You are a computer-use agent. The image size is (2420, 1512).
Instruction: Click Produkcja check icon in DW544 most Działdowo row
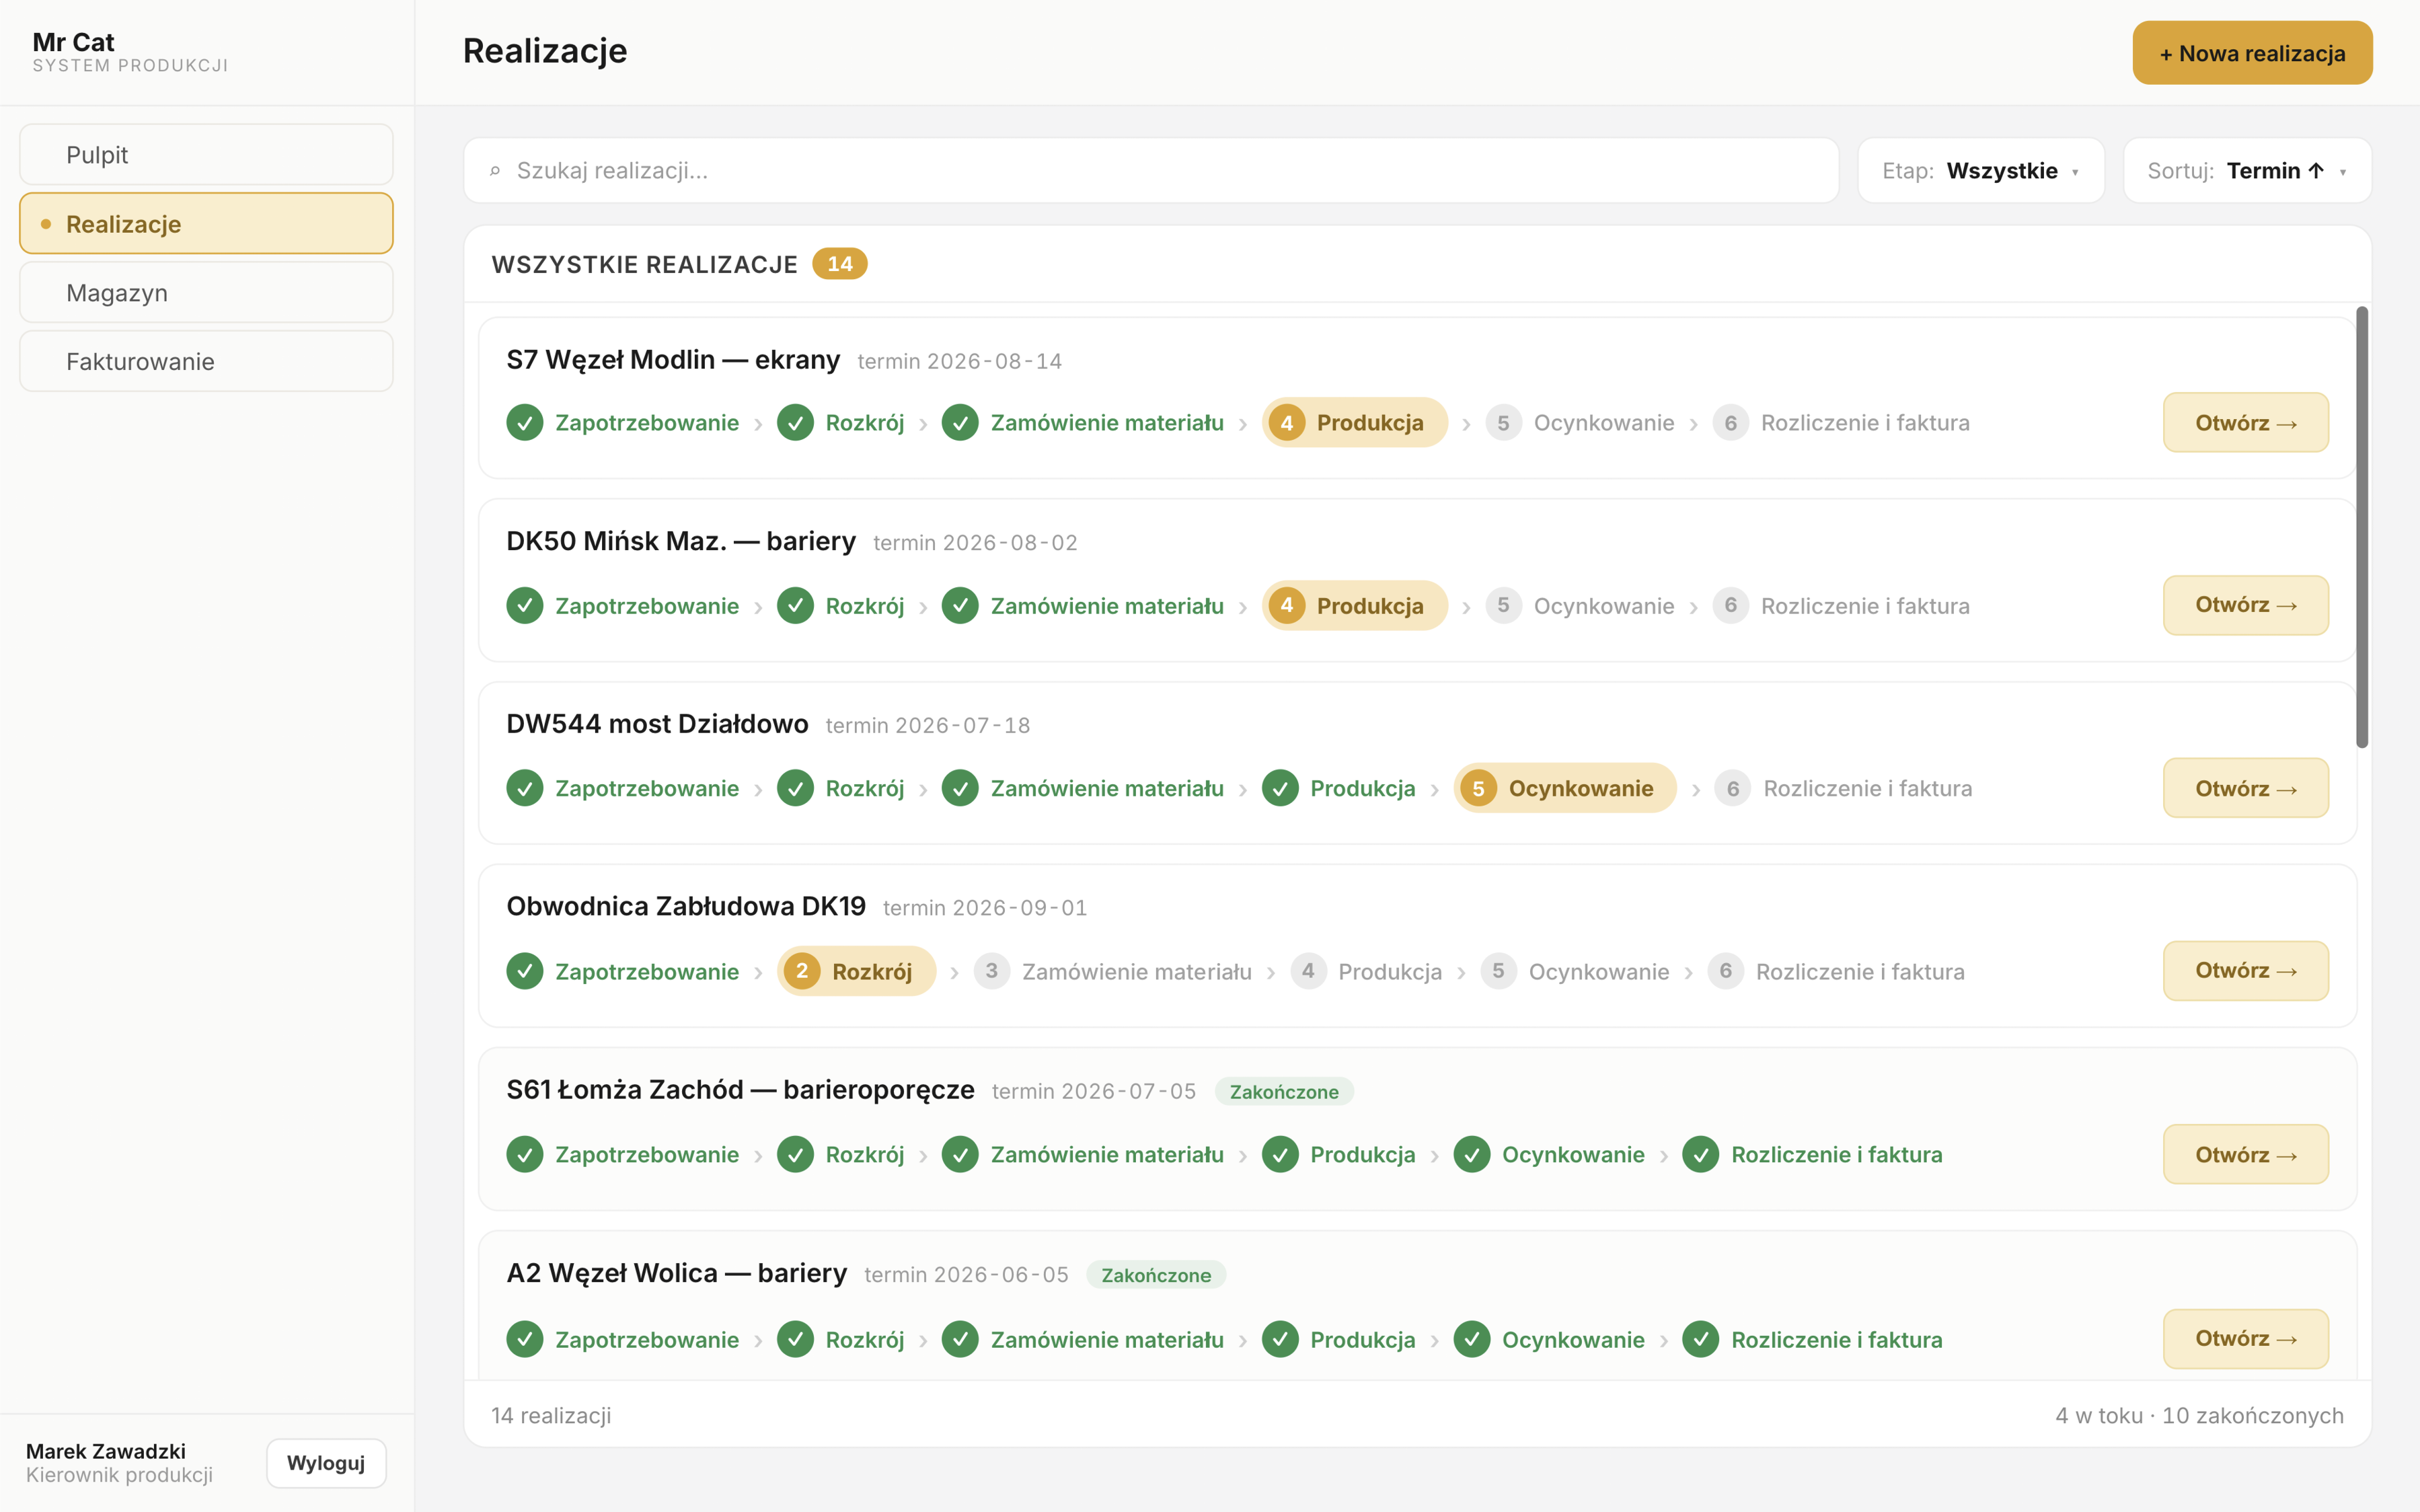point(1280,788)
